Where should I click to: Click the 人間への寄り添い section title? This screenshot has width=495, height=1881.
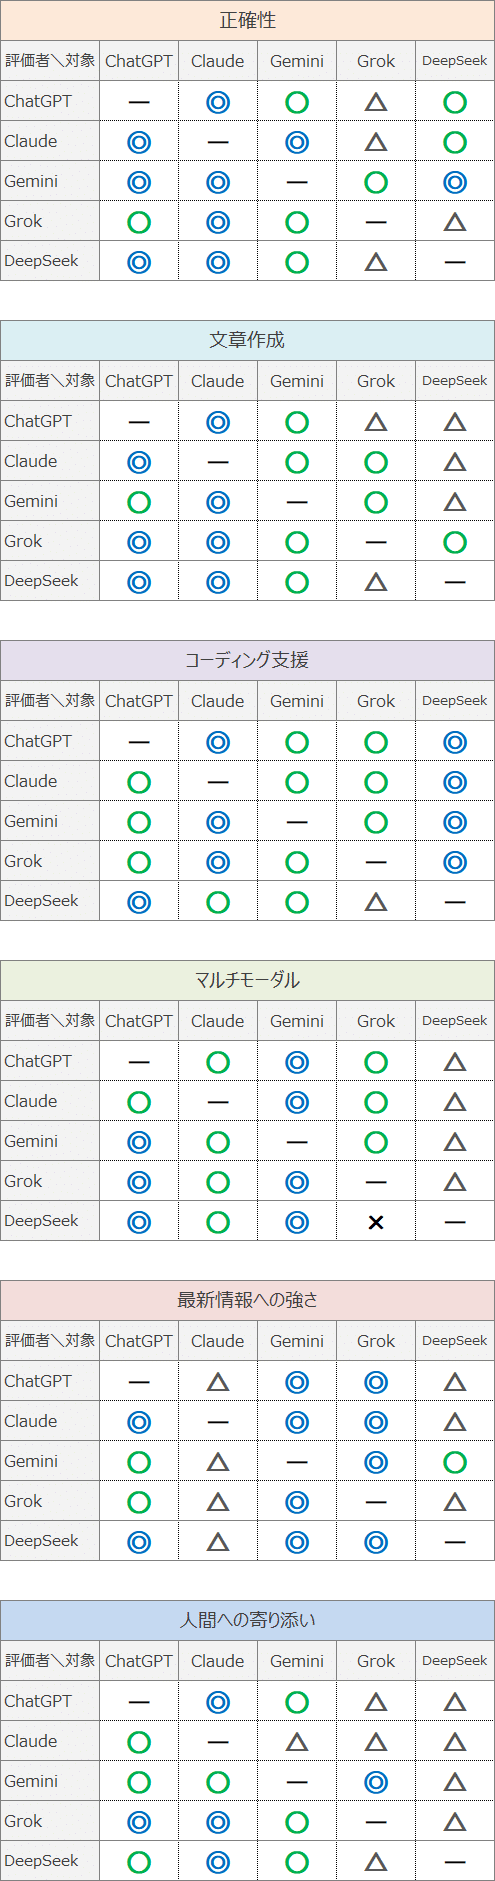pos(247,1620)
